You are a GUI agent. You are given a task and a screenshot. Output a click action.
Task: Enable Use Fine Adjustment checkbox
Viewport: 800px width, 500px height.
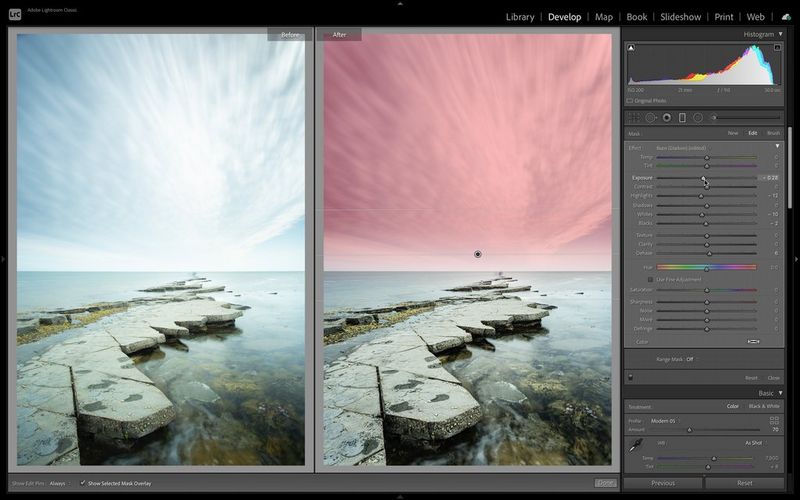tap(650, 279)
